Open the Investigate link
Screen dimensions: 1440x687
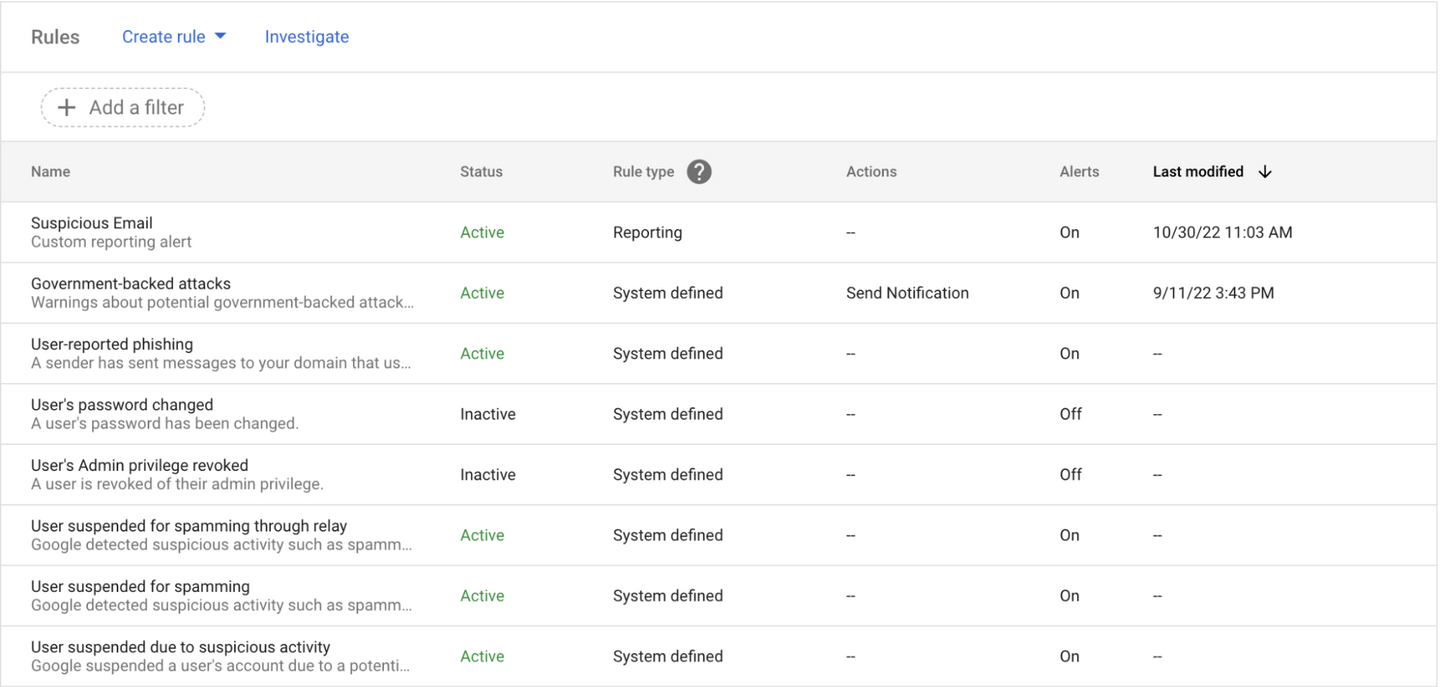(306, 37)
